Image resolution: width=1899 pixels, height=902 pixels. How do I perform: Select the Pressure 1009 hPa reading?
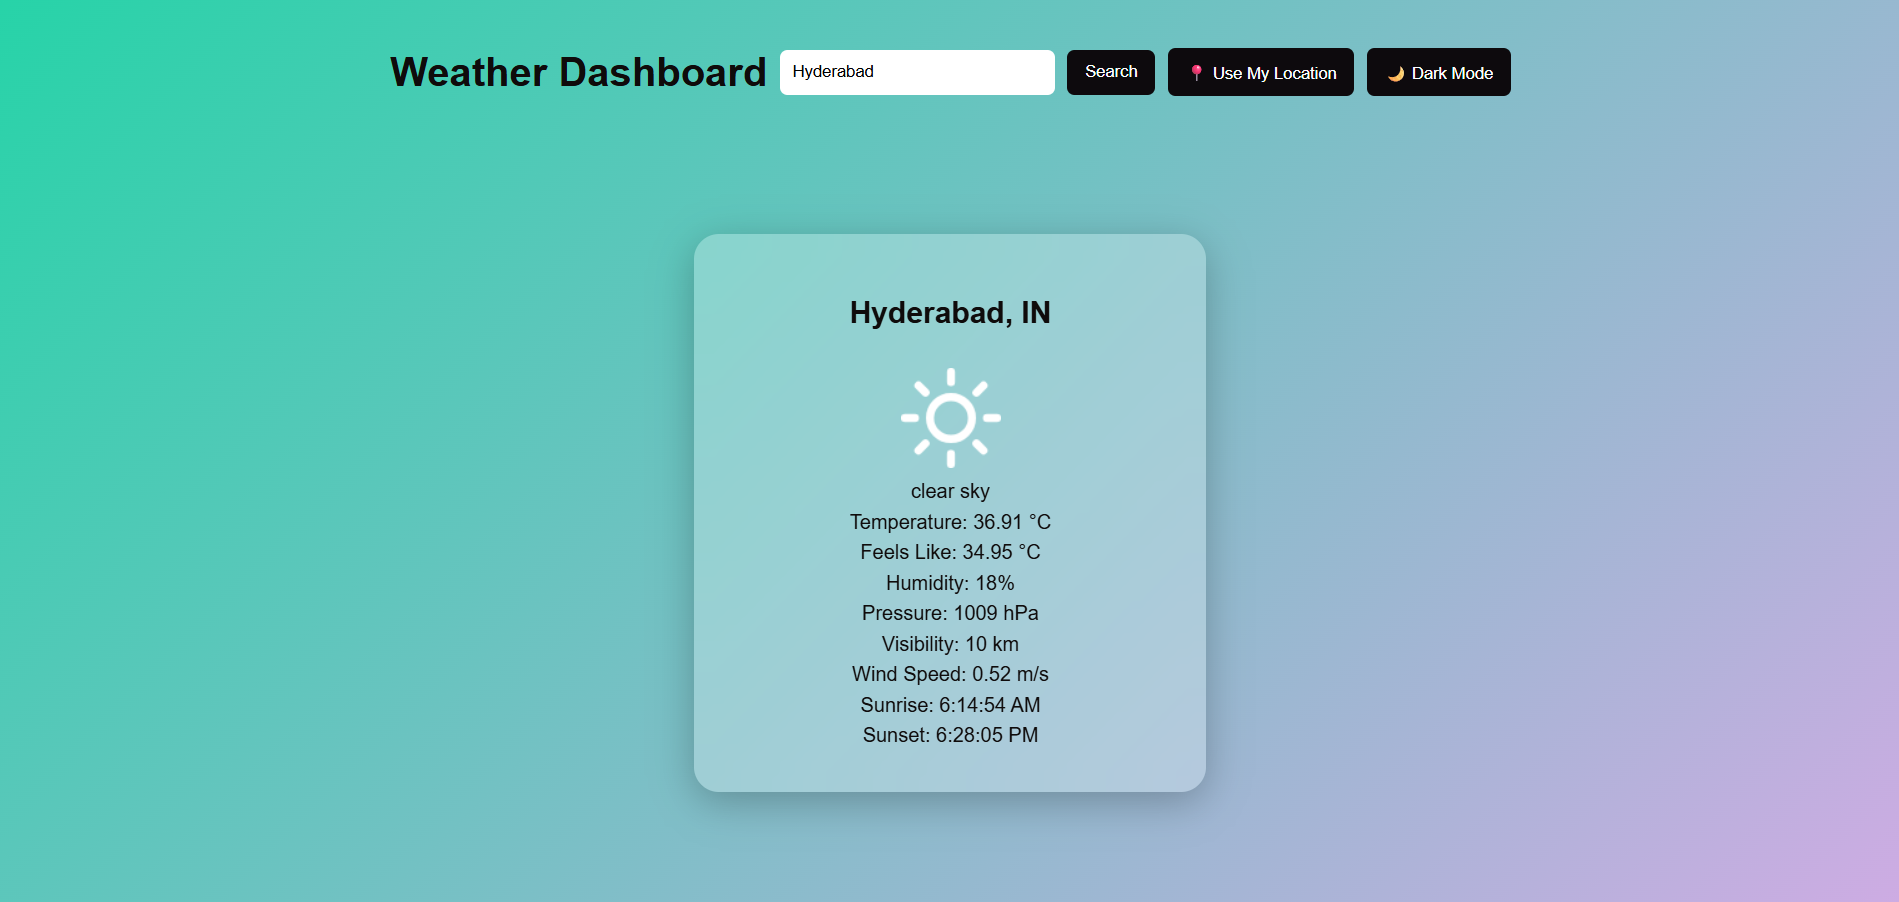[x=950, y=613]
